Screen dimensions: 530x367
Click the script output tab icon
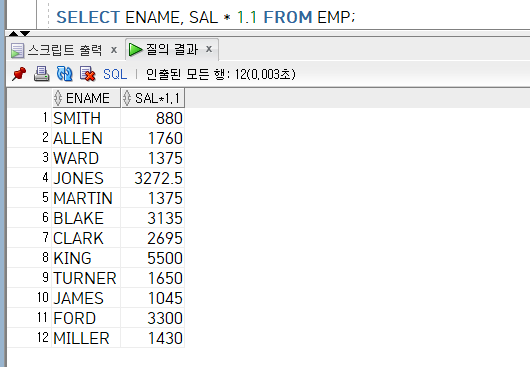(x=17, y=50)
